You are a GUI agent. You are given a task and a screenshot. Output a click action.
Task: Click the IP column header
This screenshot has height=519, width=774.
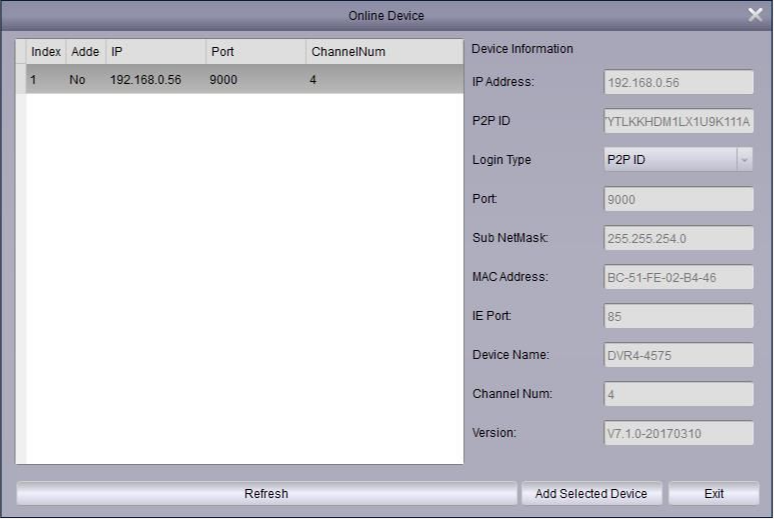[x=154, y=51]
